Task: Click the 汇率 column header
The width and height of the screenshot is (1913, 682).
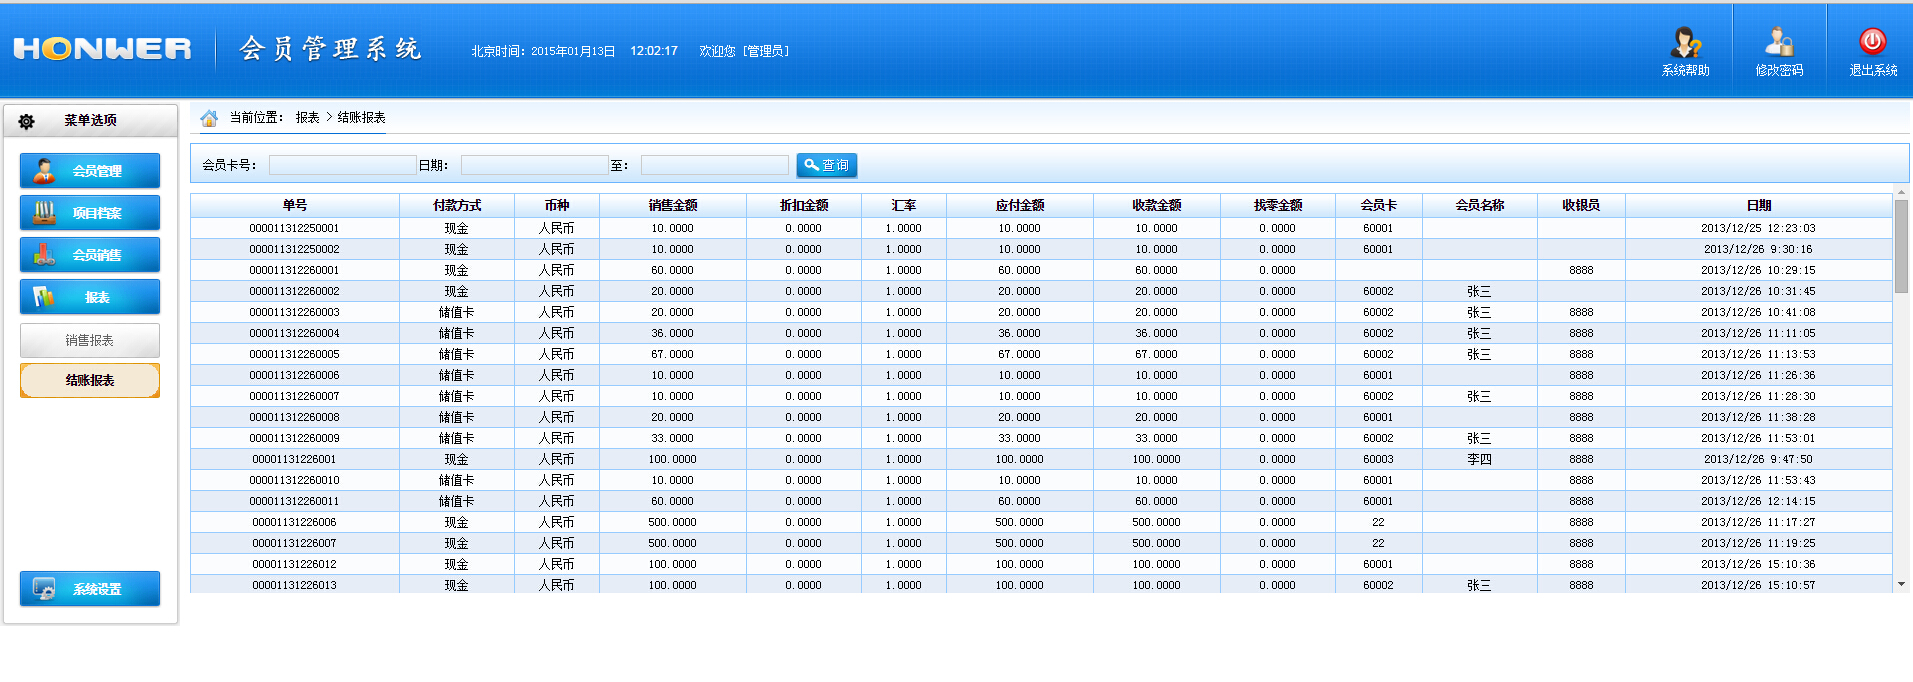Action: [904, 205]
